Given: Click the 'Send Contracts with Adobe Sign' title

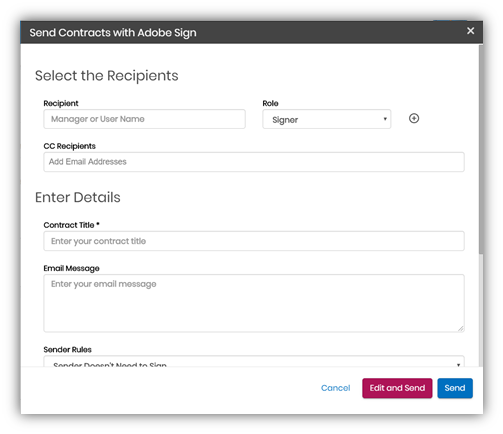Looking at the screenshot, I should click(113, 33).
